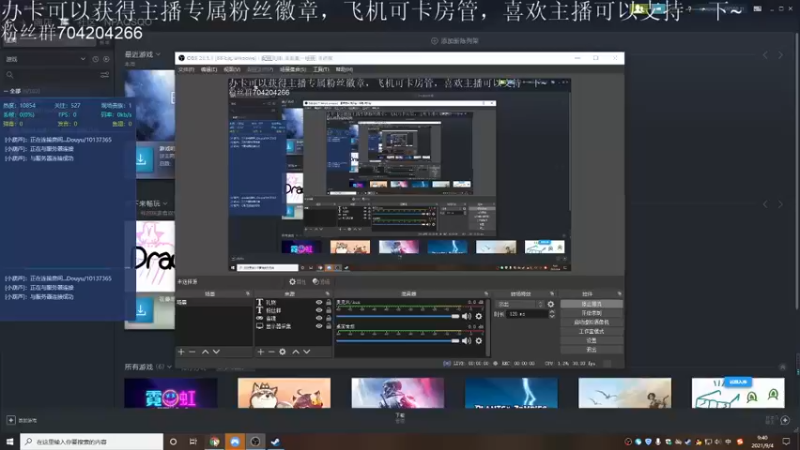The width and height of the screenshot is (800, 450).
Task: Move scene up in OBS scenes panel
Action: (205, 352)
